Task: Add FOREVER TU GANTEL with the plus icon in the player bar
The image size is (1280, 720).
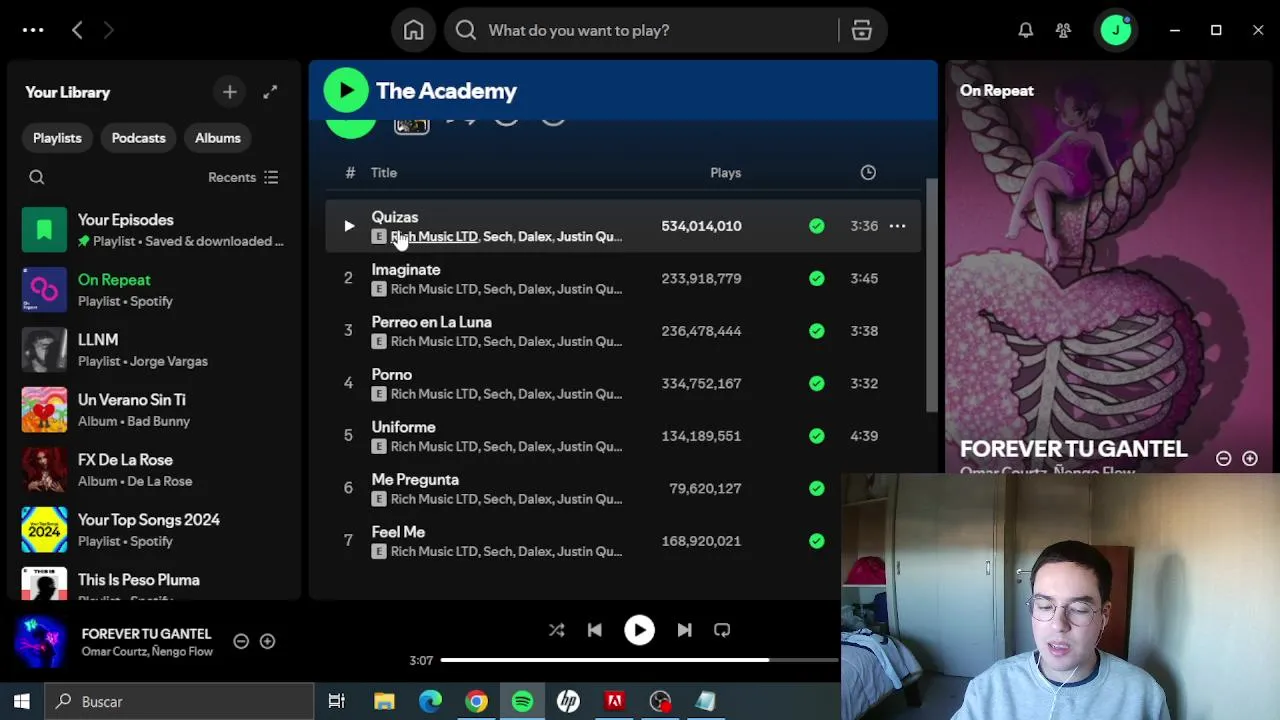Action: 267,642
